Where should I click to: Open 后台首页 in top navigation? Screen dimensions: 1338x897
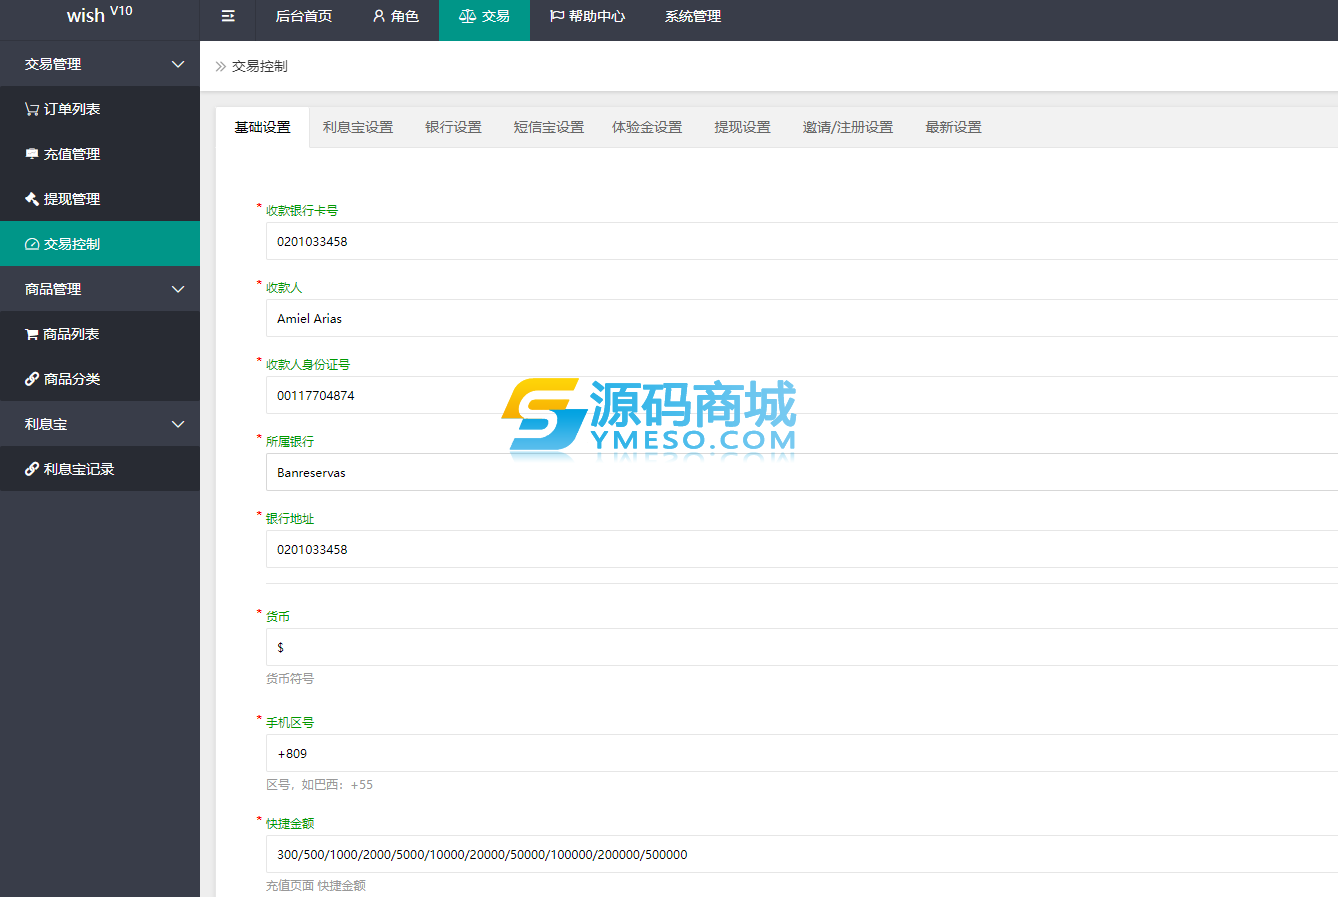click(x=304, y=16)
